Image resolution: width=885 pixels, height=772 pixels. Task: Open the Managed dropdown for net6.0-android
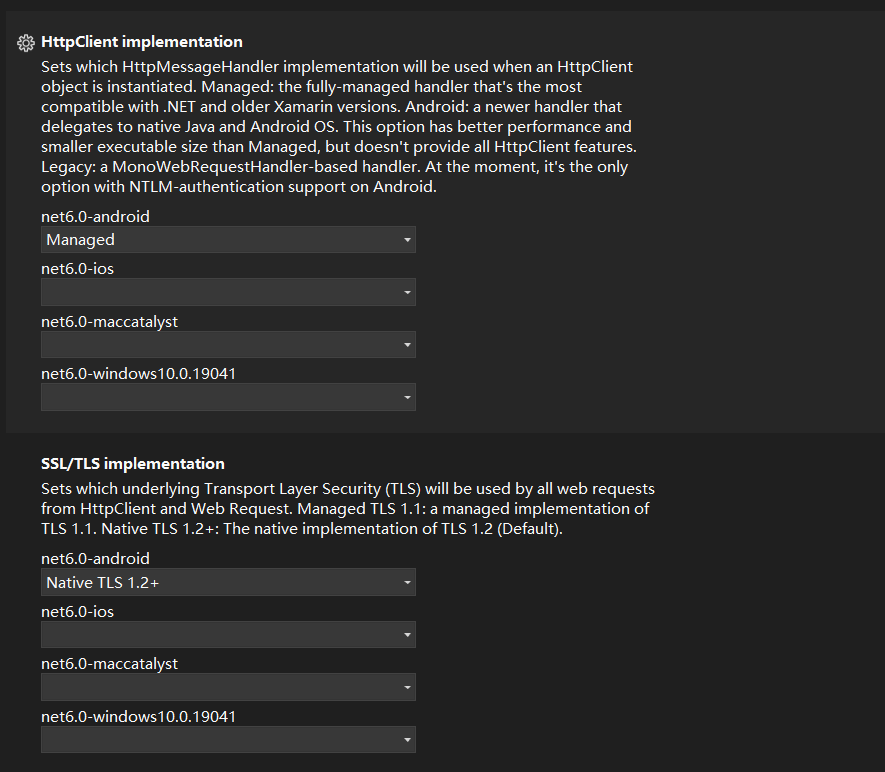pyautogui.click(x=228, y=239)
